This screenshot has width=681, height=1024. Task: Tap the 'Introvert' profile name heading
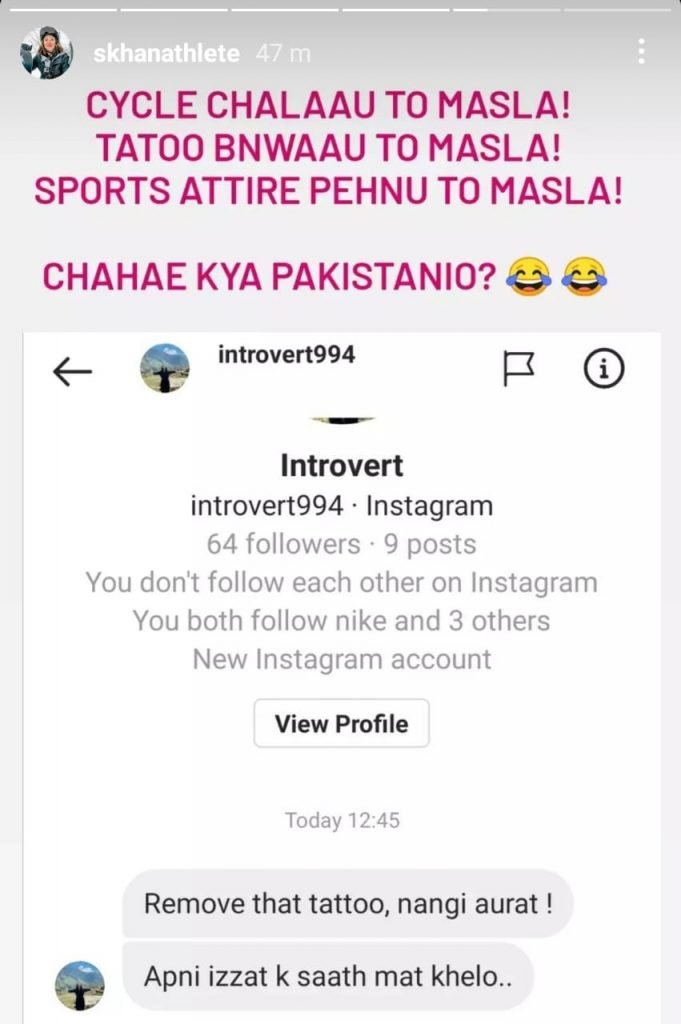(x=341, y=466)
